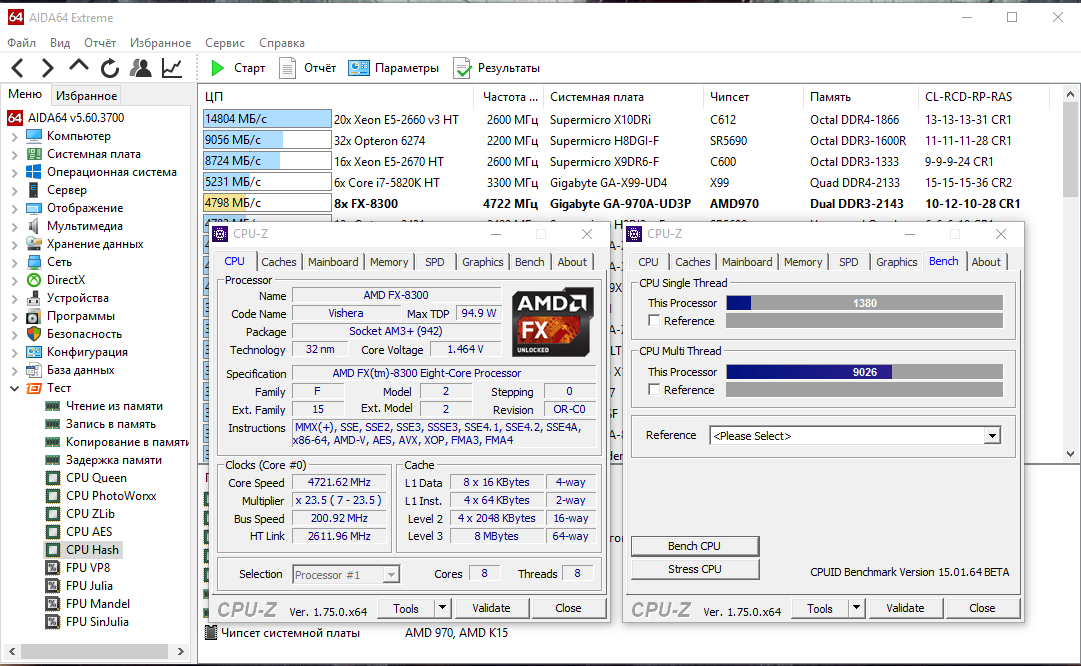Click the multi thread 9026 score bar

(865, 372)
